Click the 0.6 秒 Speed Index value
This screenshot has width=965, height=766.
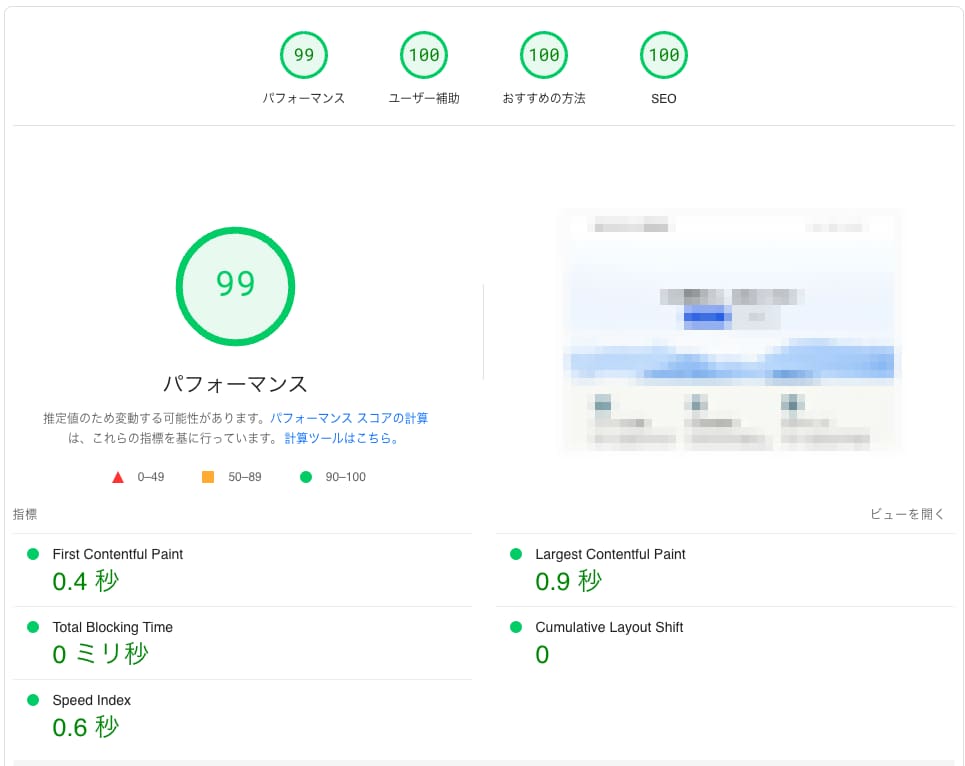86,727
